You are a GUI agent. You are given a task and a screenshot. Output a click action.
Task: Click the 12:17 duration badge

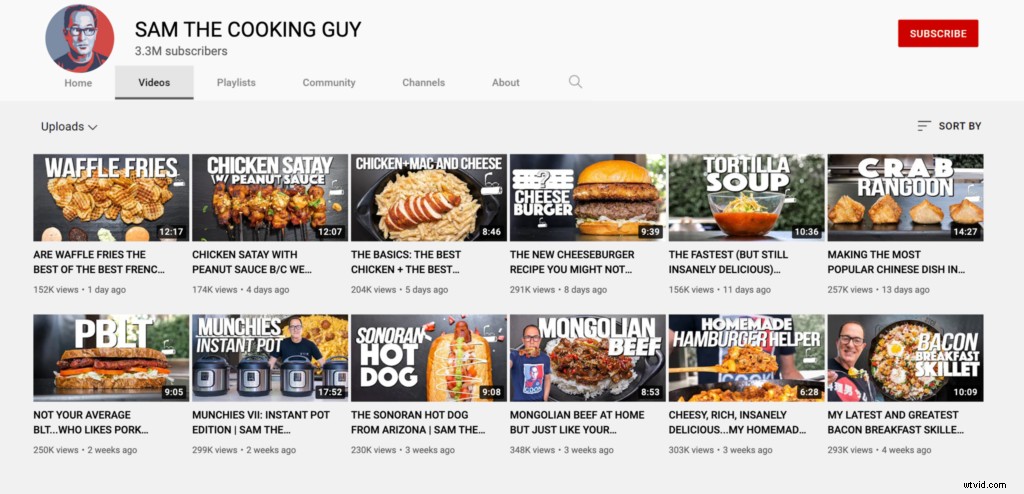(x=172, y=232)
